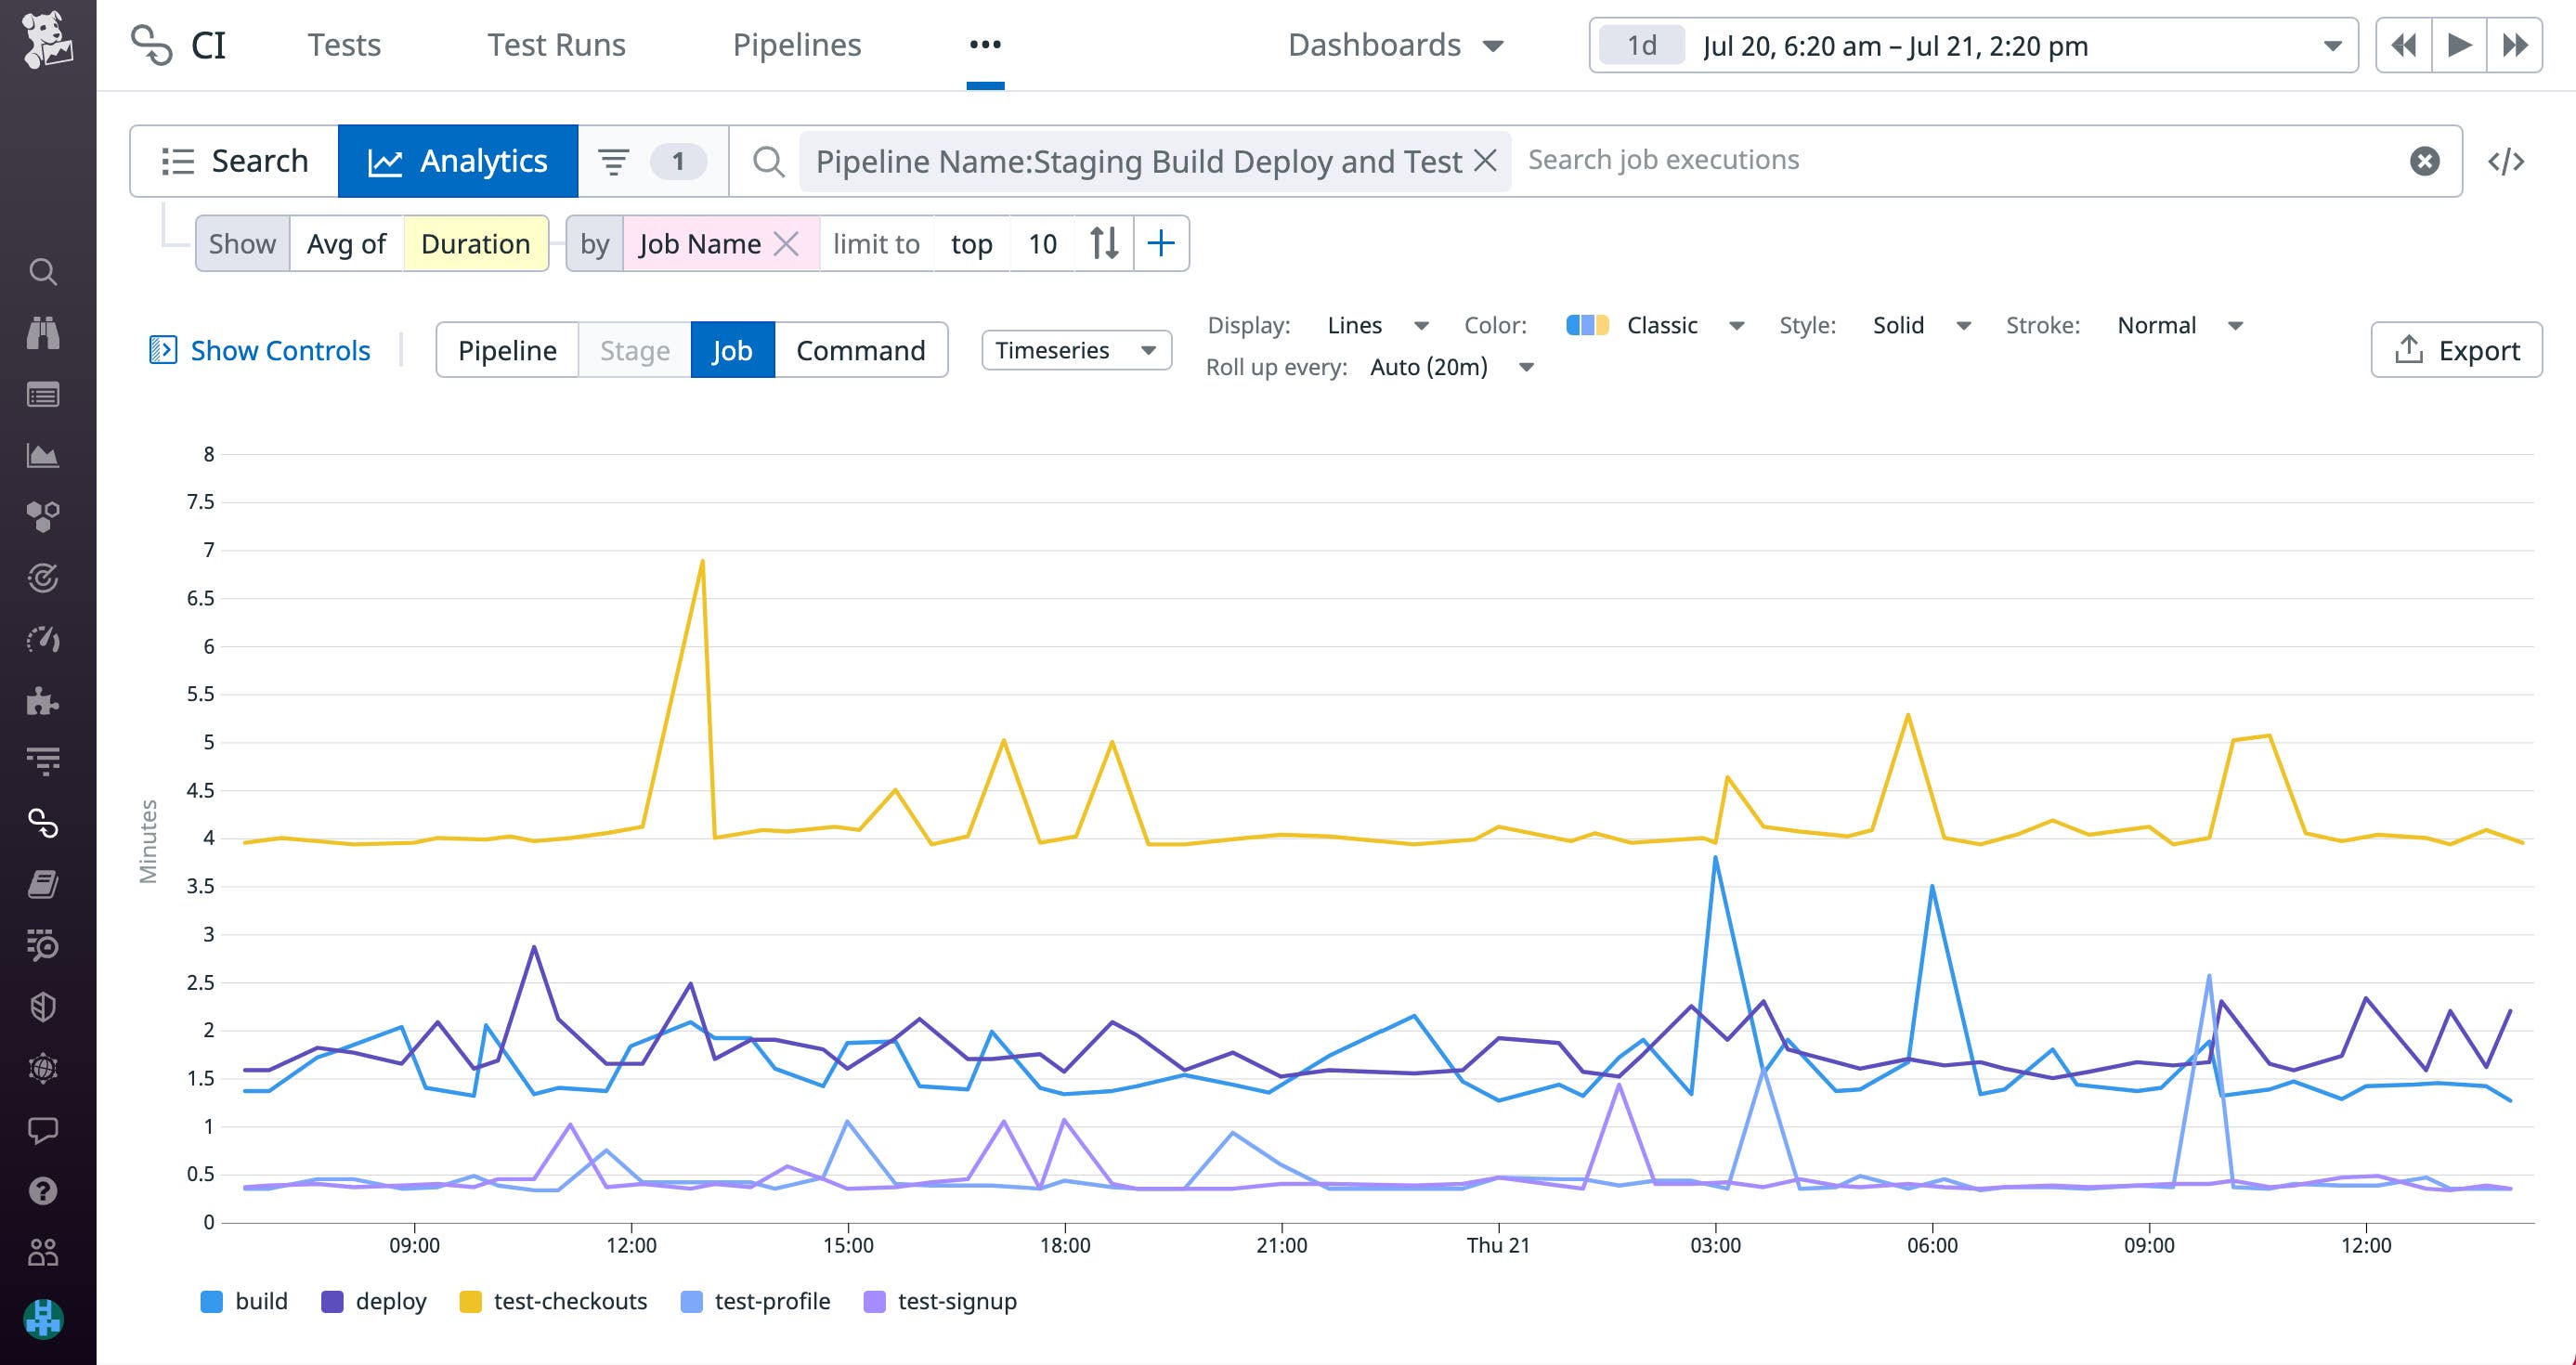
Task: Select the Metrics graph icon in the sidebar
Action: click(44, 456)
